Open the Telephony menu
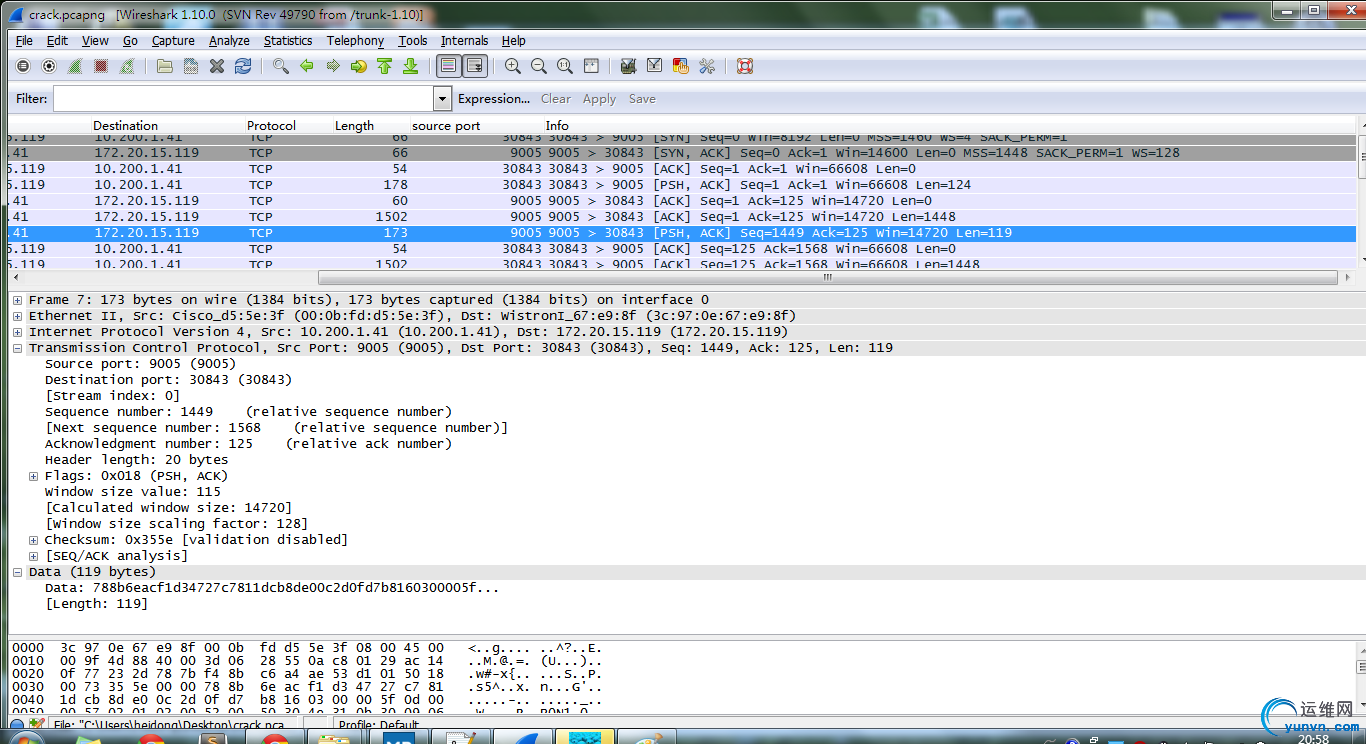The image size is (1366, 744). [355, 40]
